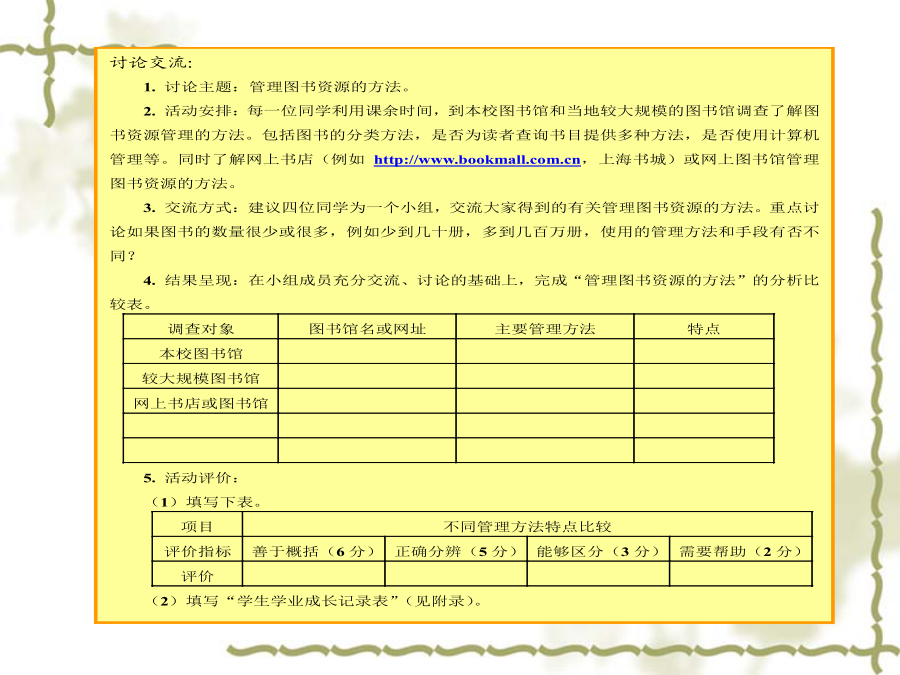Viewport: 900px width, 675px height.
Task: Click the row label 较大规模图书馆
Action: [x=201, y=378]
